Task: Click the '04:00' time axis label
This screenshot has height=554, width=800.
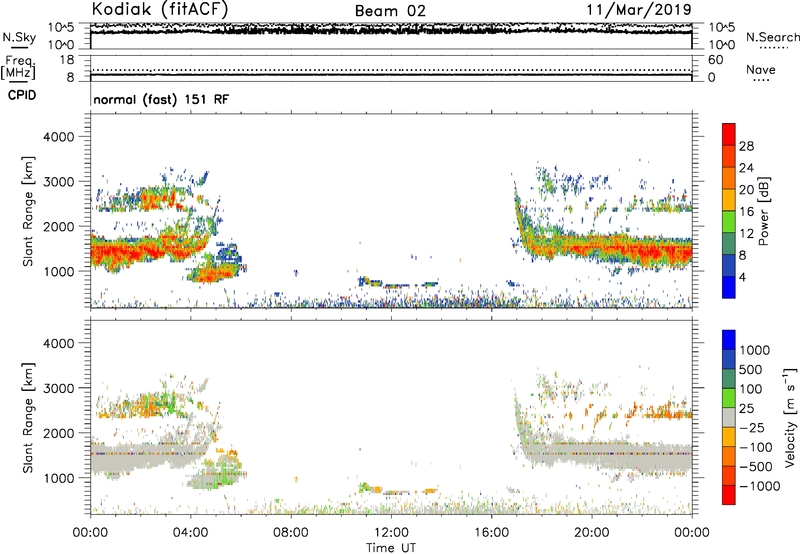Action: pyautogui.click(x=190, y=533)
